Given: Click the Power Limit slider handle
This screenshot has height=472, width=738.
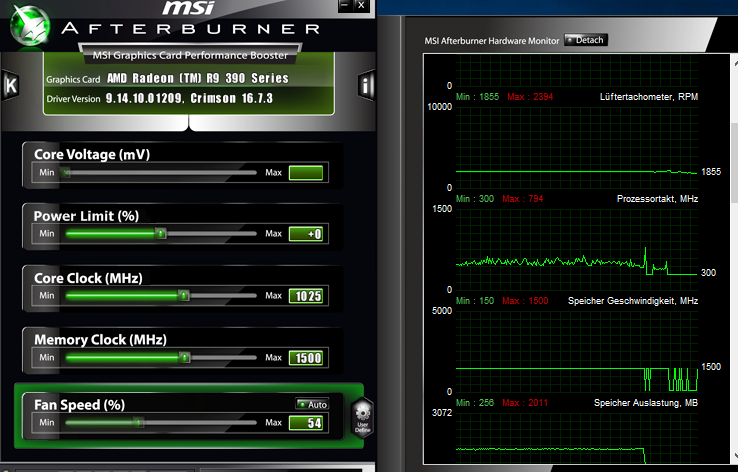Looking at the screenshot, I should (x=161, y=233).
